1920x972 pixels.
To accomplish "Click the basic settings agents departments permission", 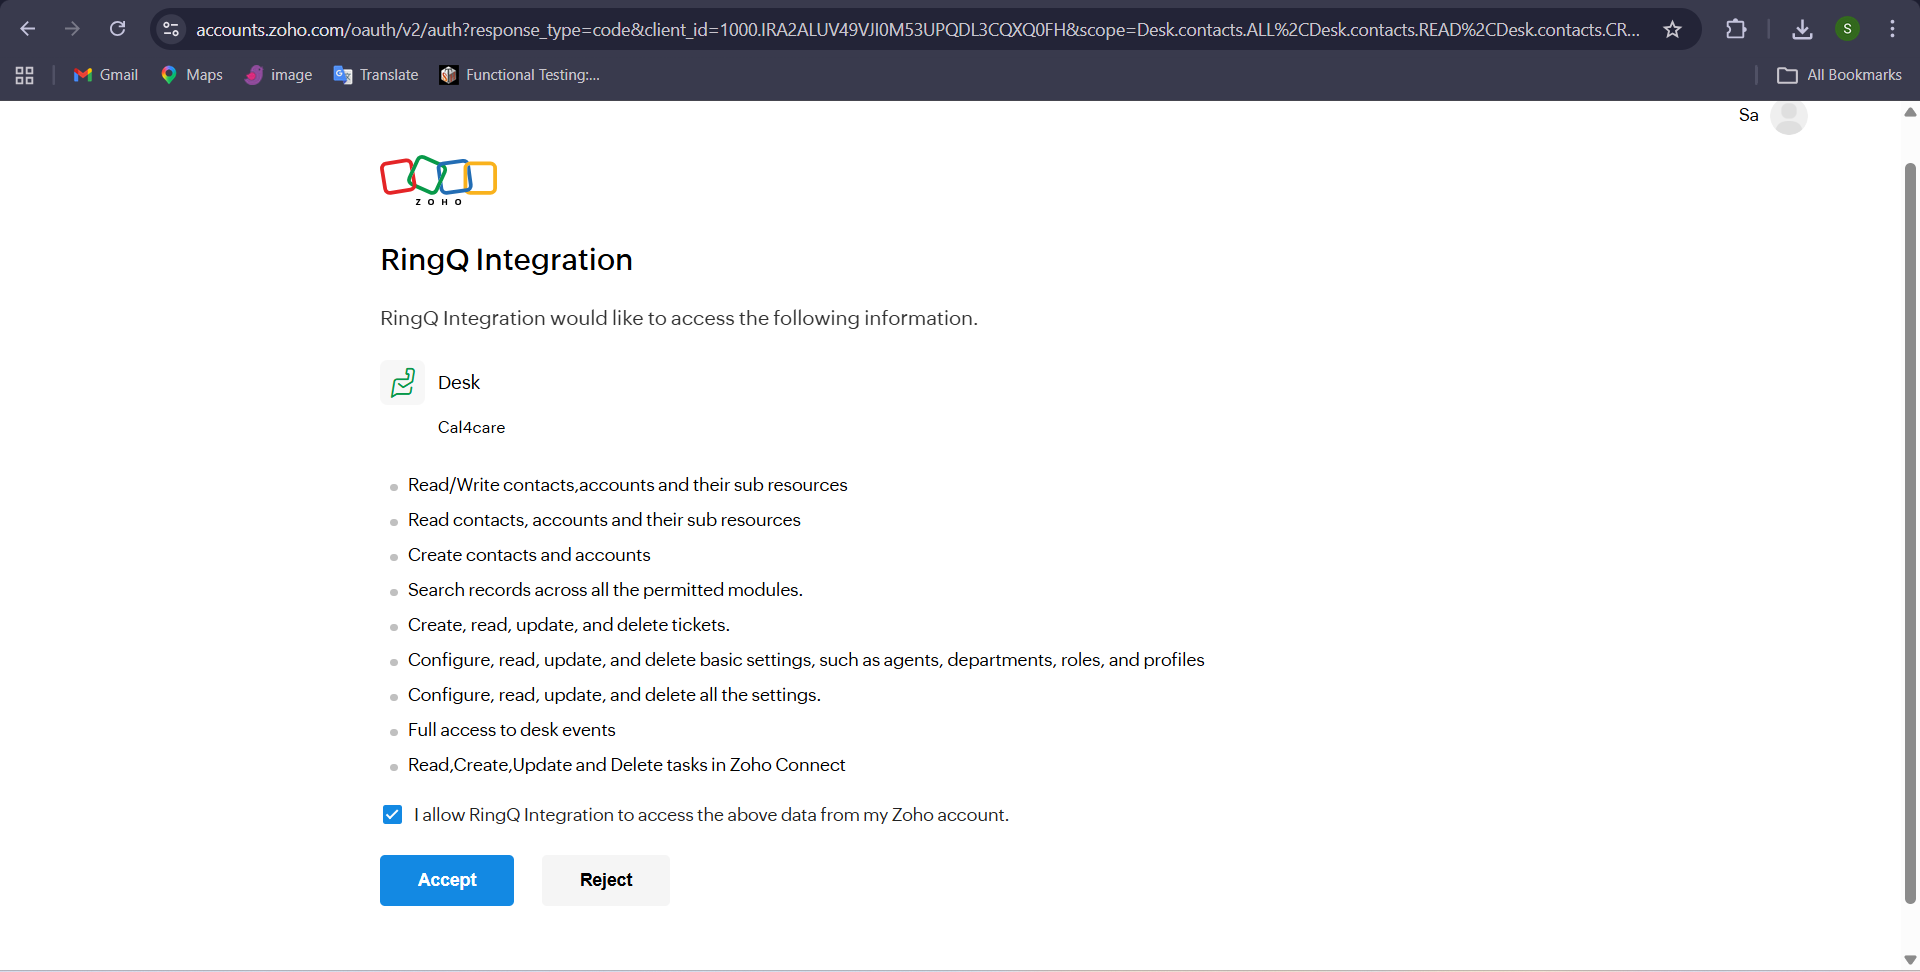I will tap(806, 660).
